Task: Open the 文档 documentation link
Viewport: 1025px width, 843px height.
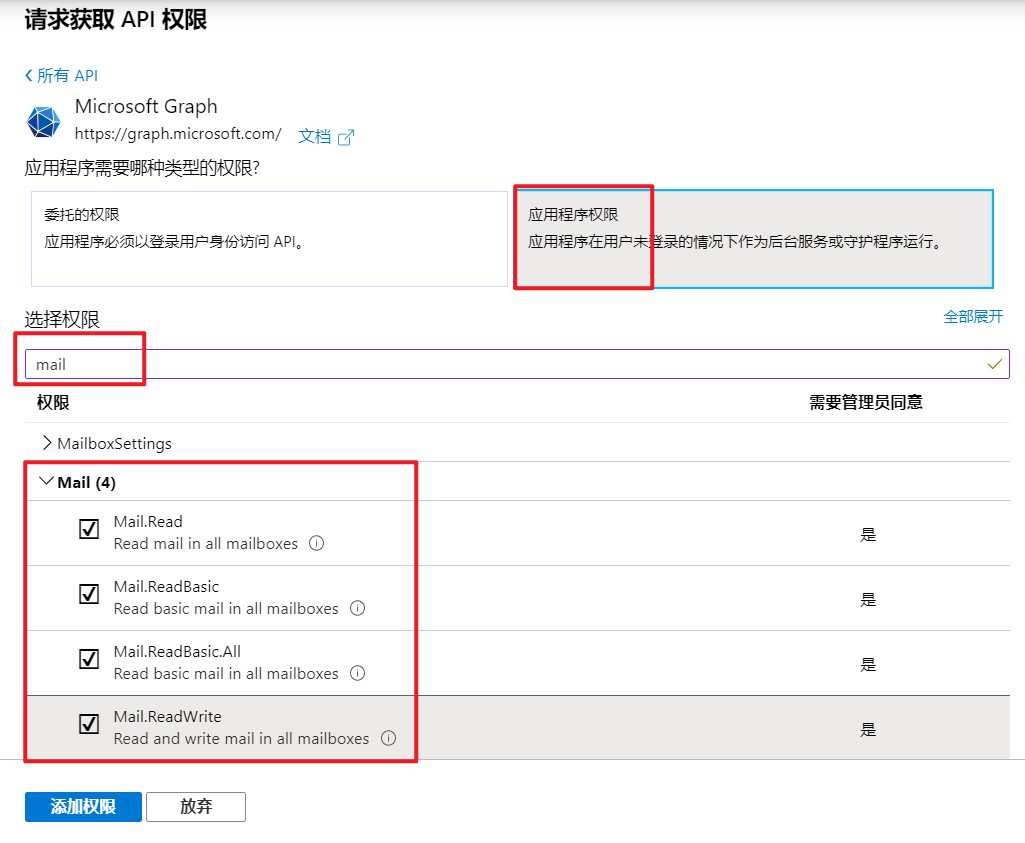Action: 314,136
